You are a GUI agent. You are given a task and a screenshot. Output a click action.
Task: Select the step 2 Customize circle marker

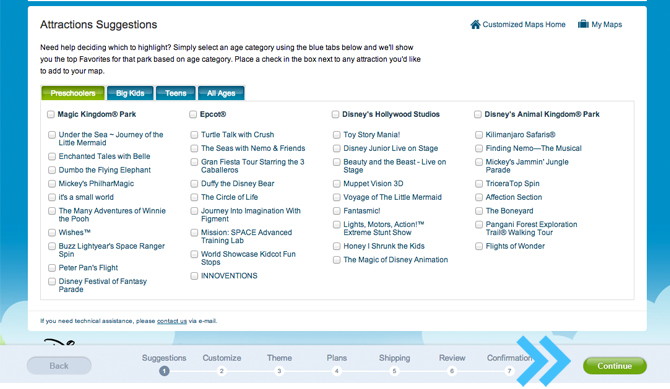coord(221,371)
